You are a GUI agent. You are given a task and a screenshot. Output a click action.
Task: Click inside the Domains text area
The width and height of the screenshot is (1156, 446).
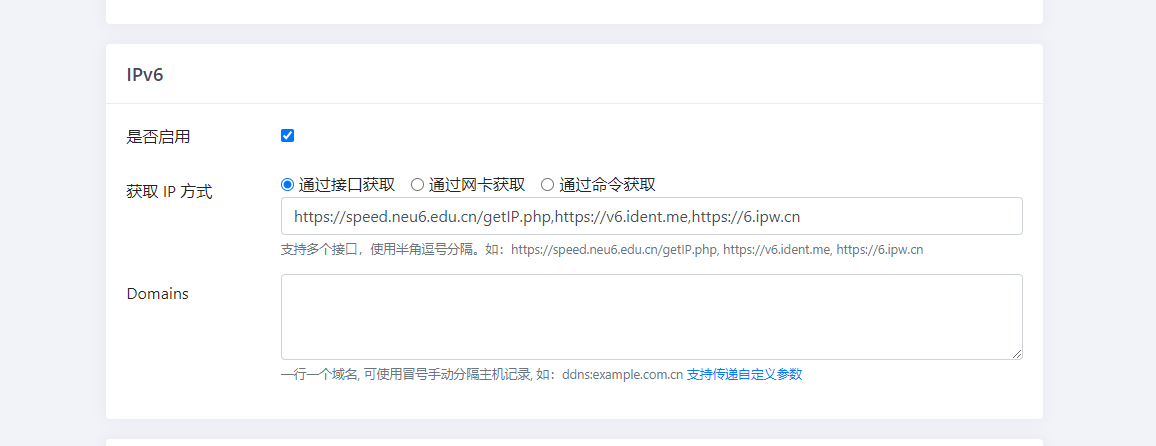[652, 317]
